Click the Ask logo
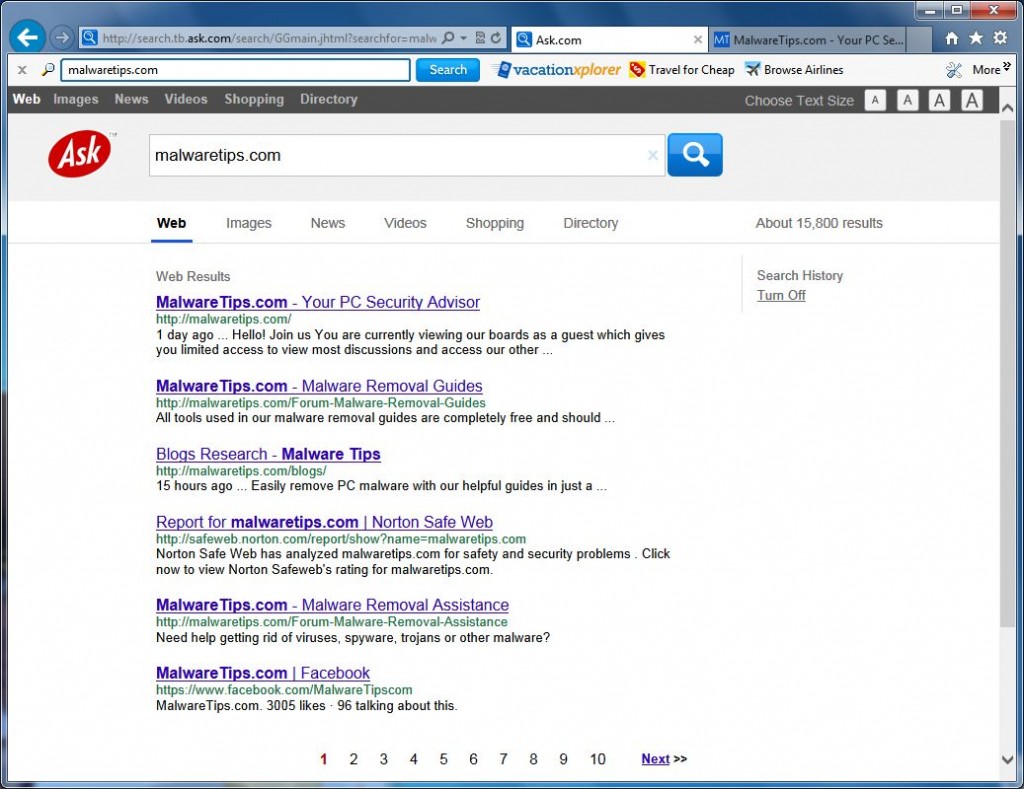This screenshot has height=789, width=1024. (80, 154)
